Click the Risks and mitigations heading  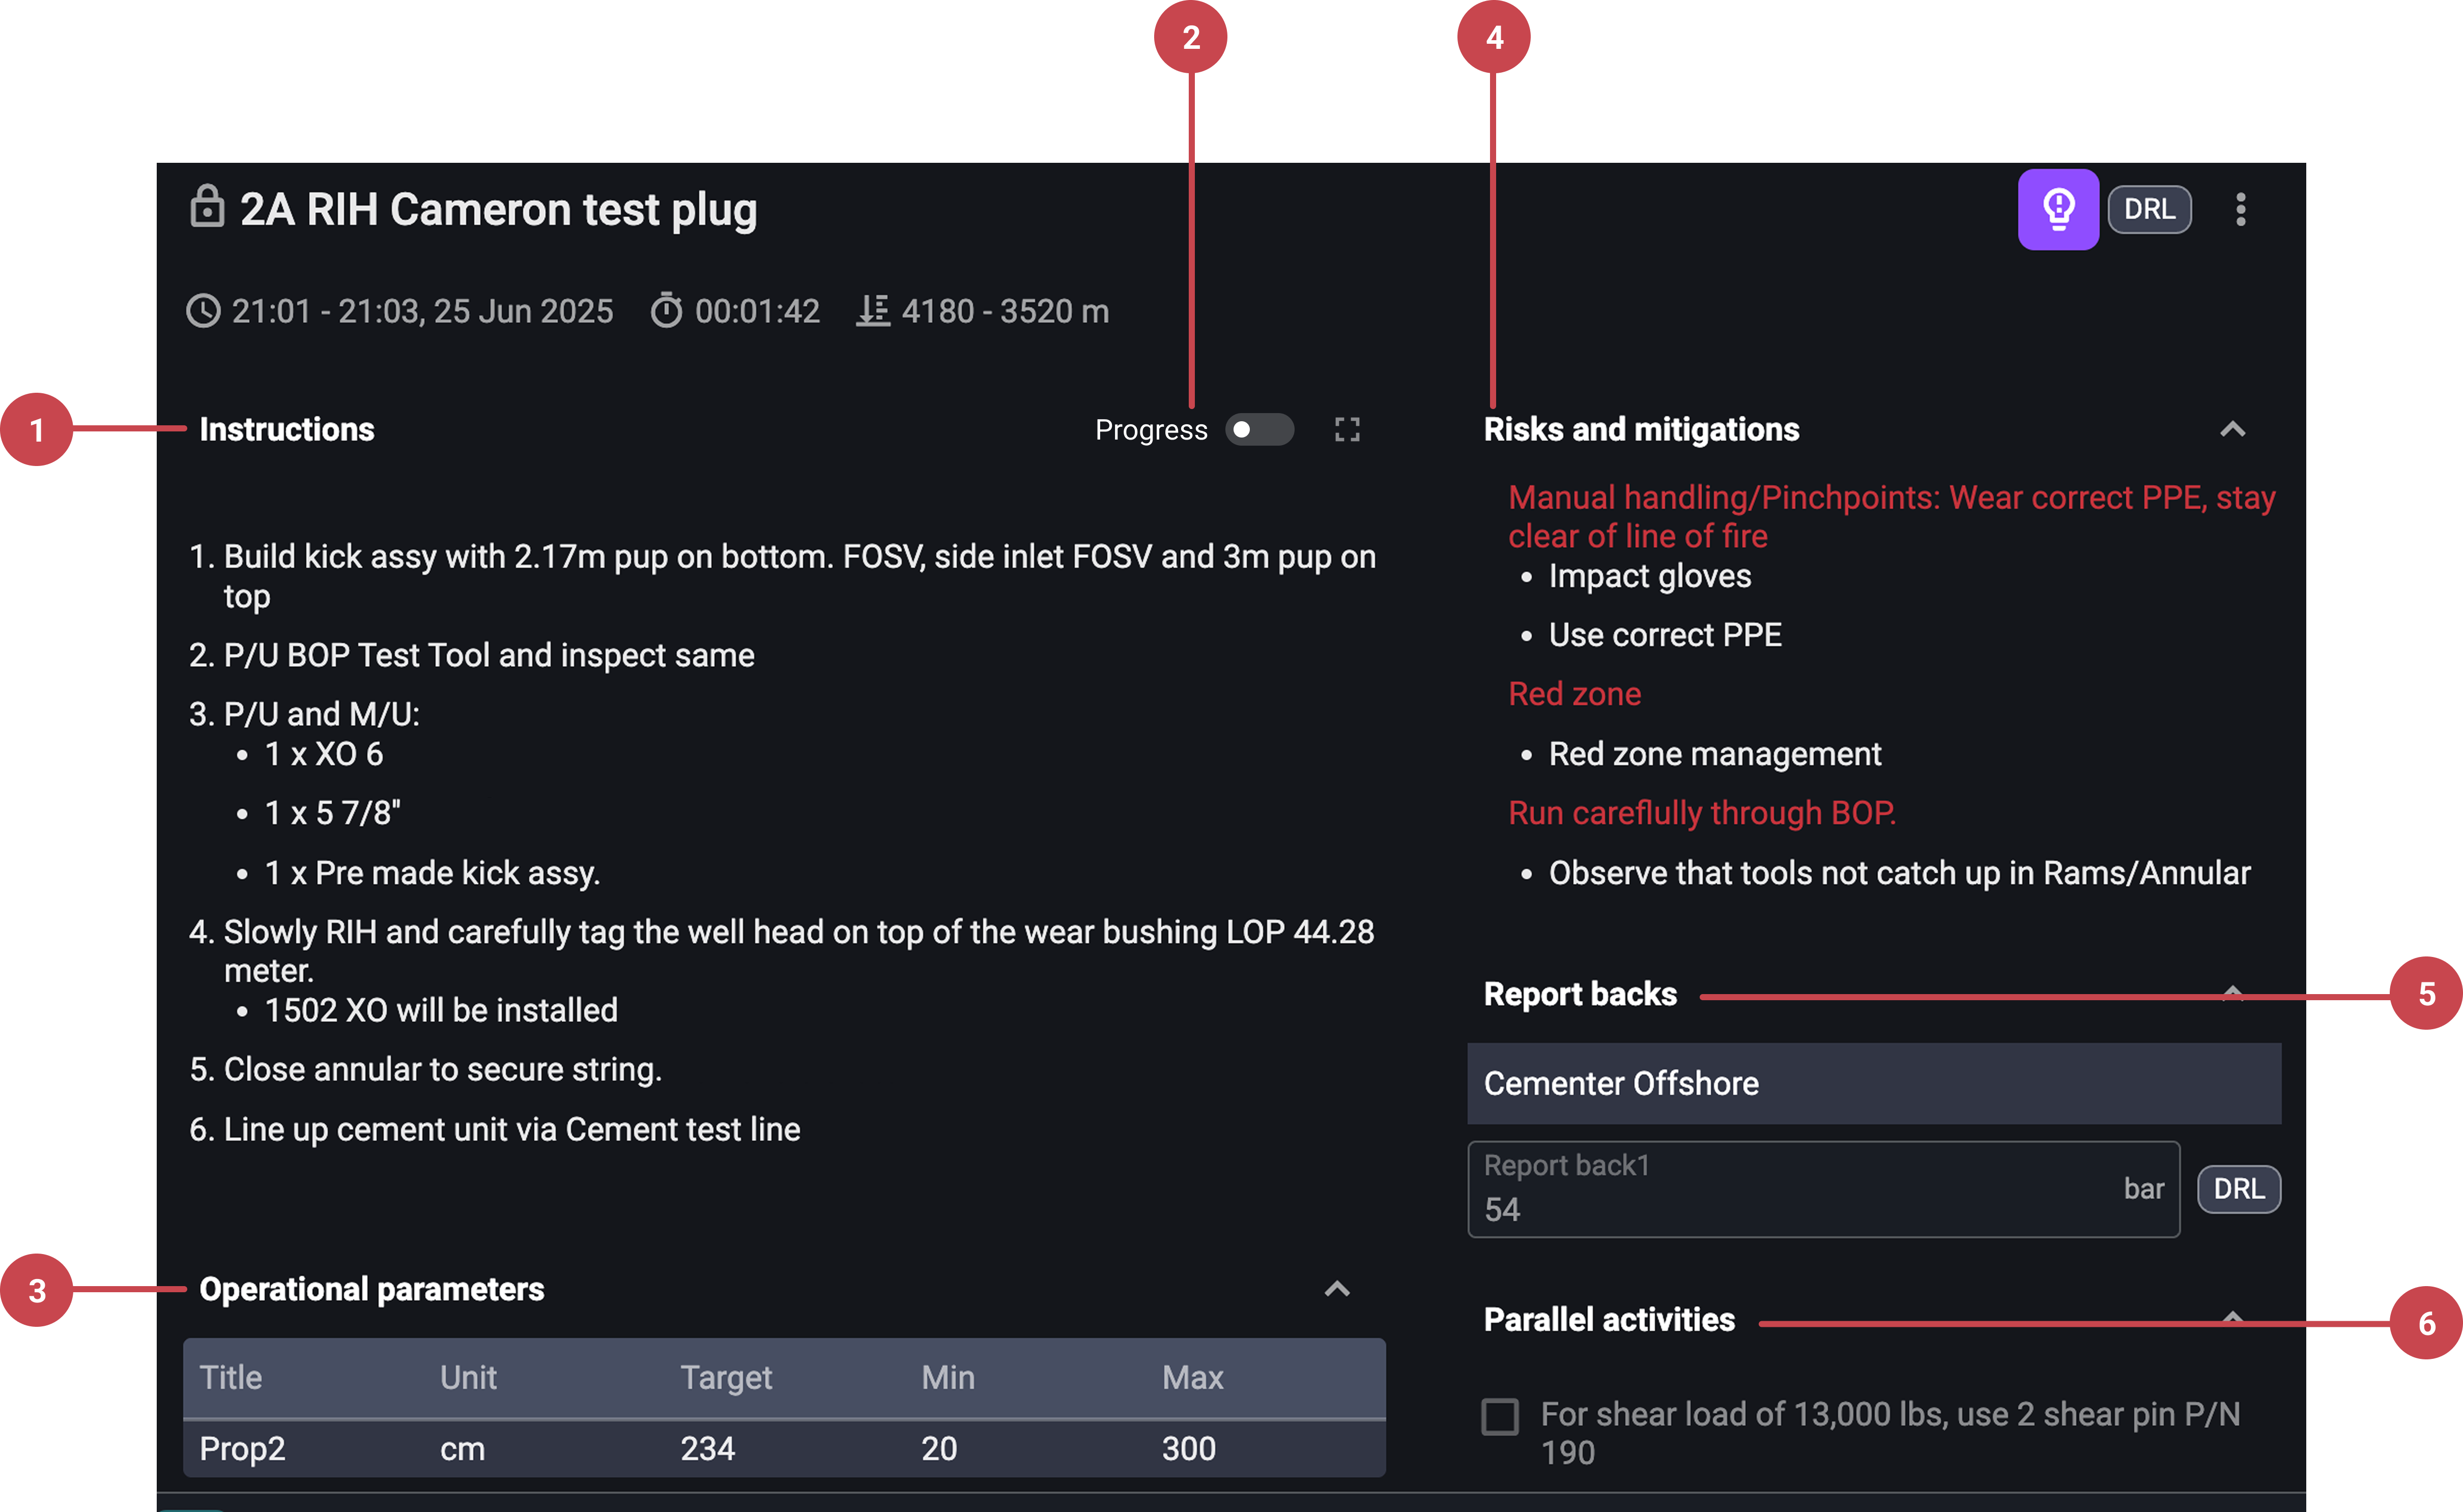point(1641,429)
